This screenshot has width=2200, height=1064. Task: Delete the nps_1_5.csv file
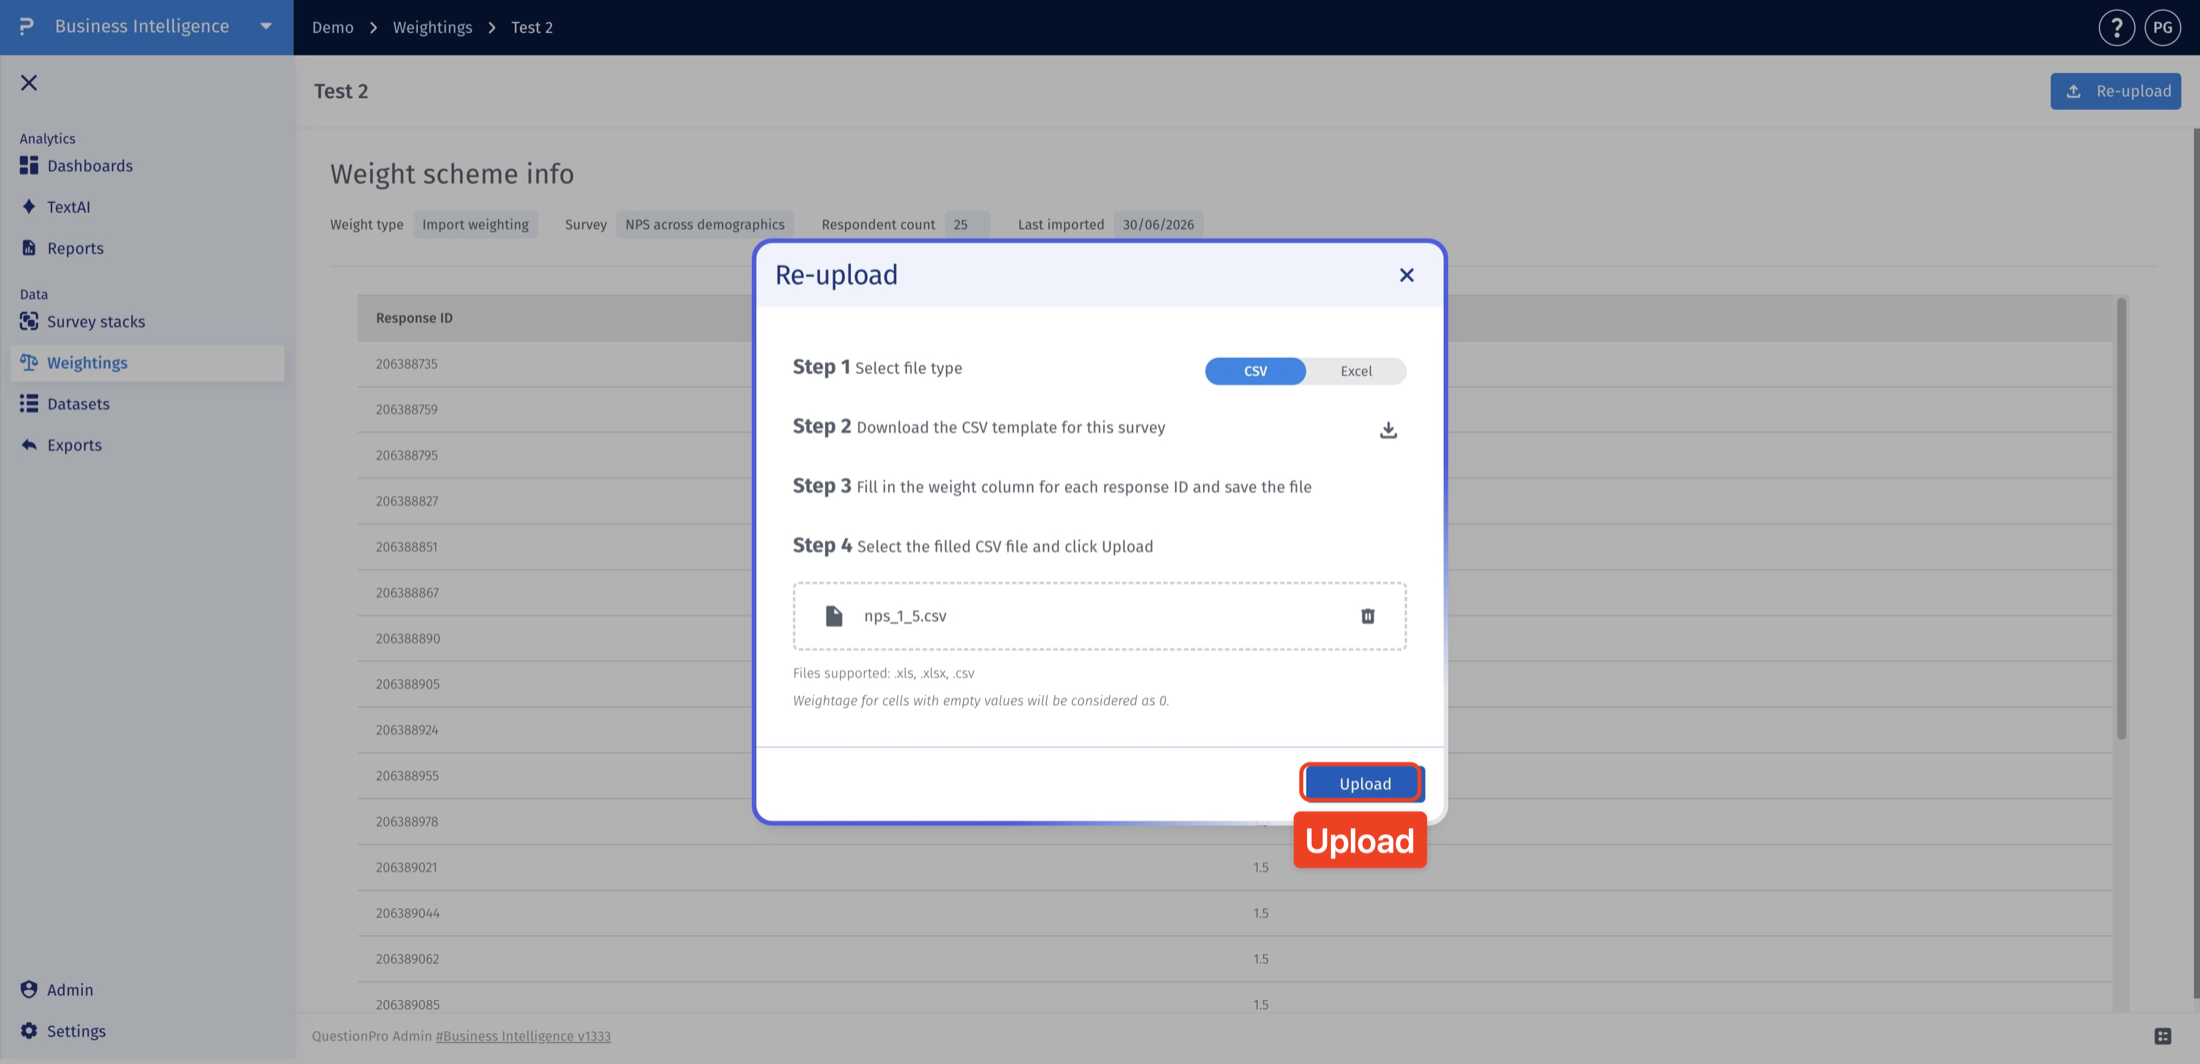click(1367, 616)
